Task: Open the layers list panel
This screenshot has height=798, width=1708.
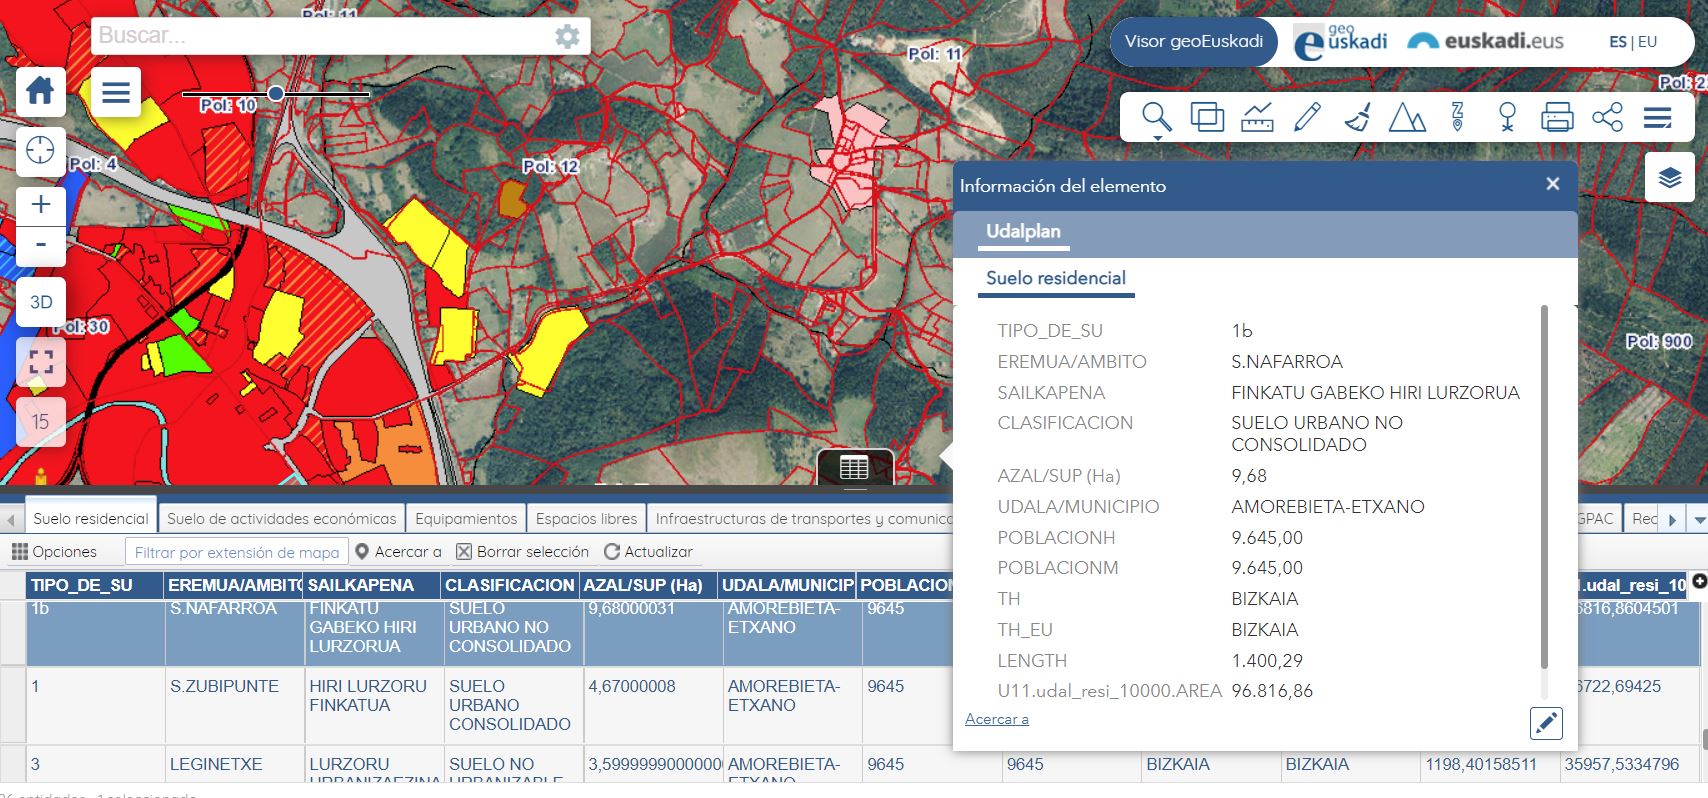Action: point(1669,178)
